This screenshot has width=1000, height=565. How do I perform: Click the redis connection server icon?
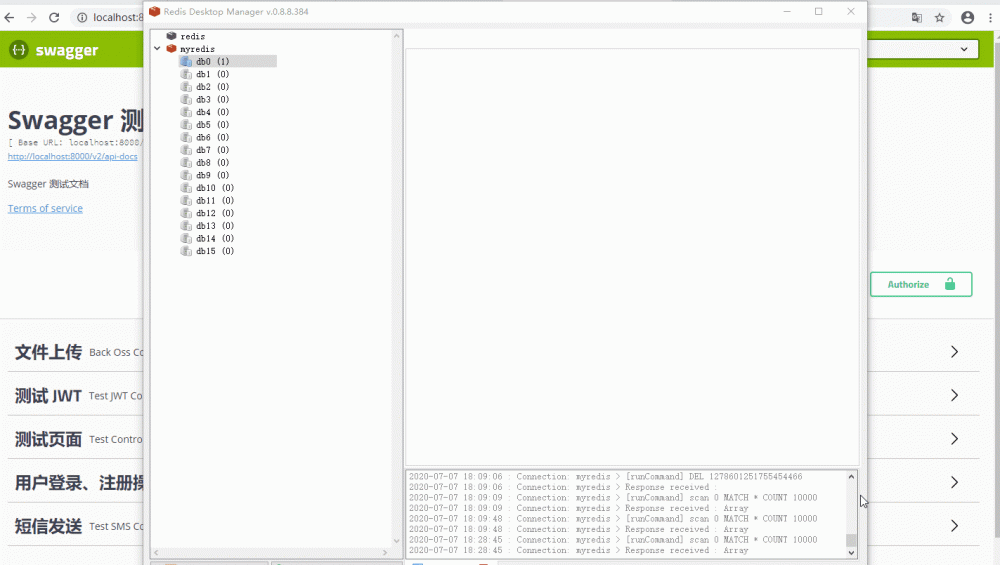coord(171,36)
